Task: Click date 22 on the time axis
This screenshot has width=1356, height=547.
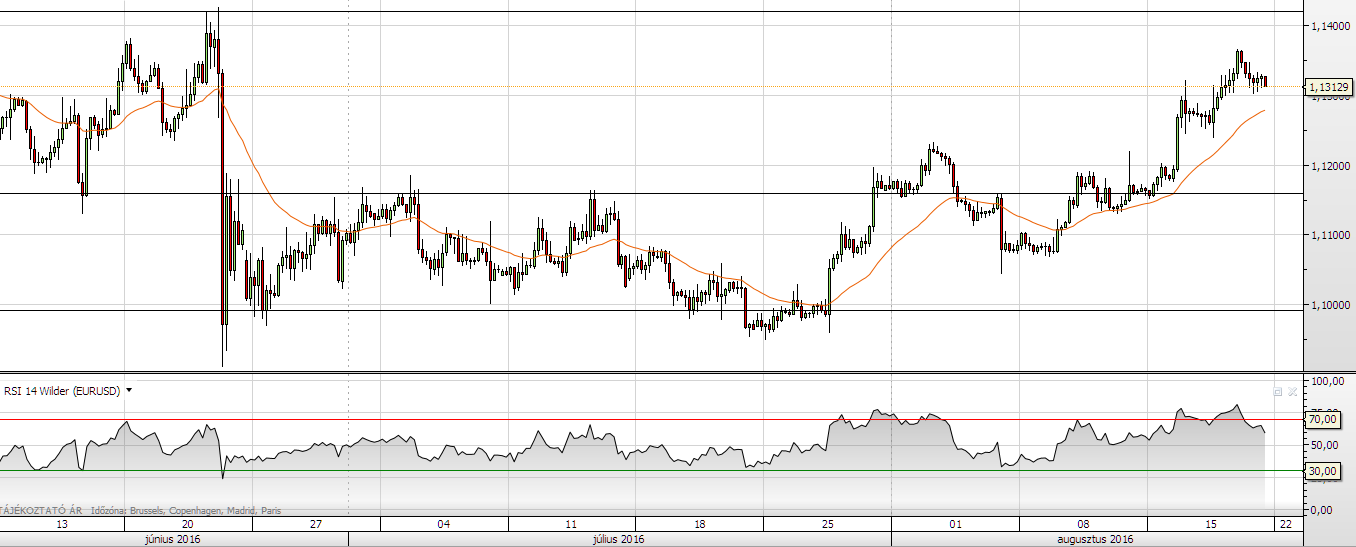Action: pos(1285,524)
